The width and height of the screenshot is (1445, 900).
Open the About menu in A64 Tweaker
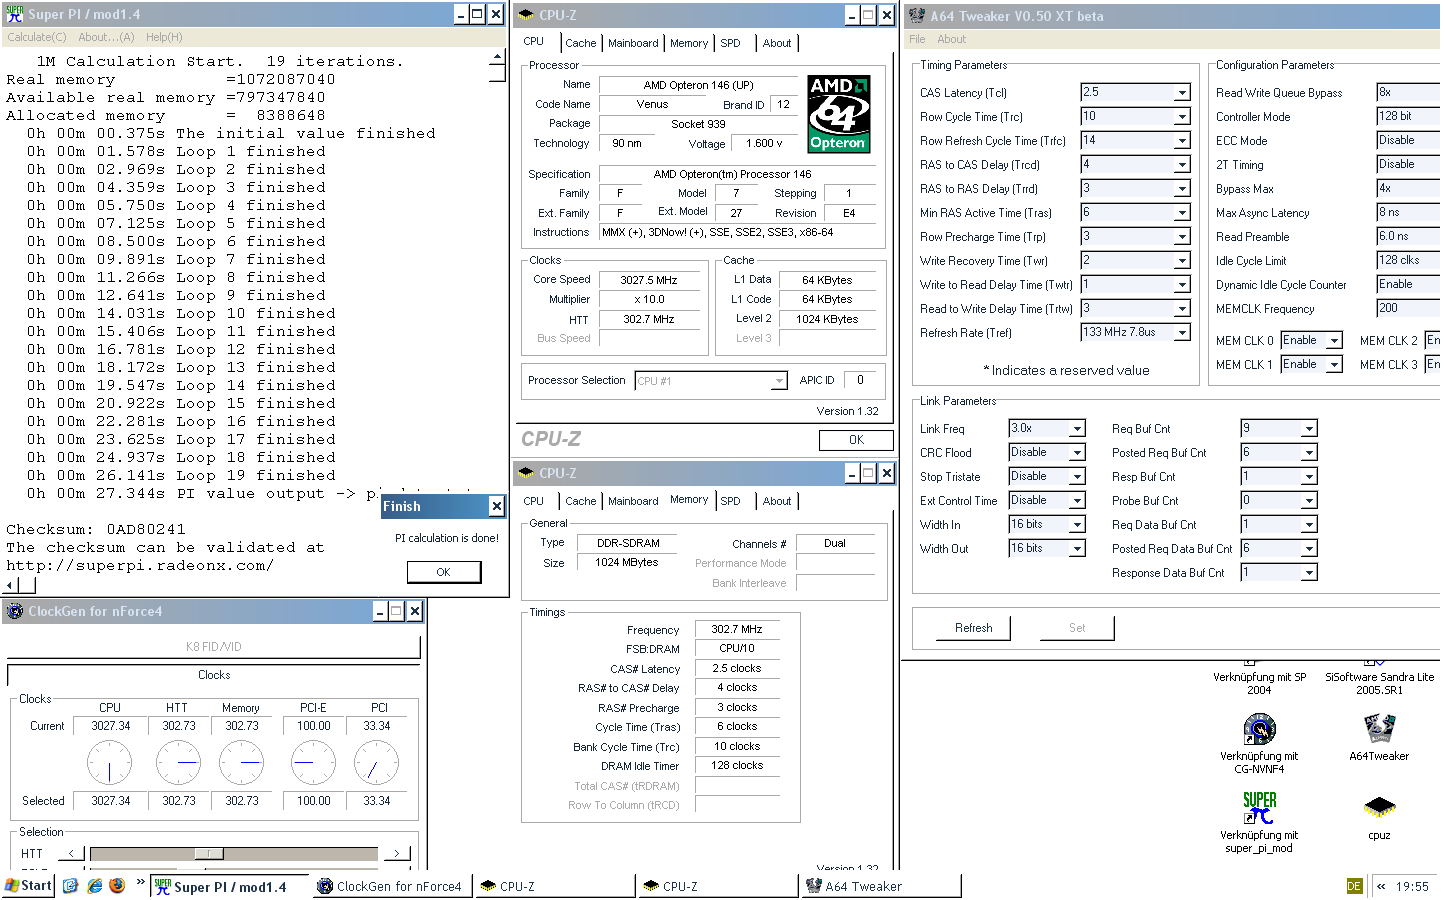[952, 39]
